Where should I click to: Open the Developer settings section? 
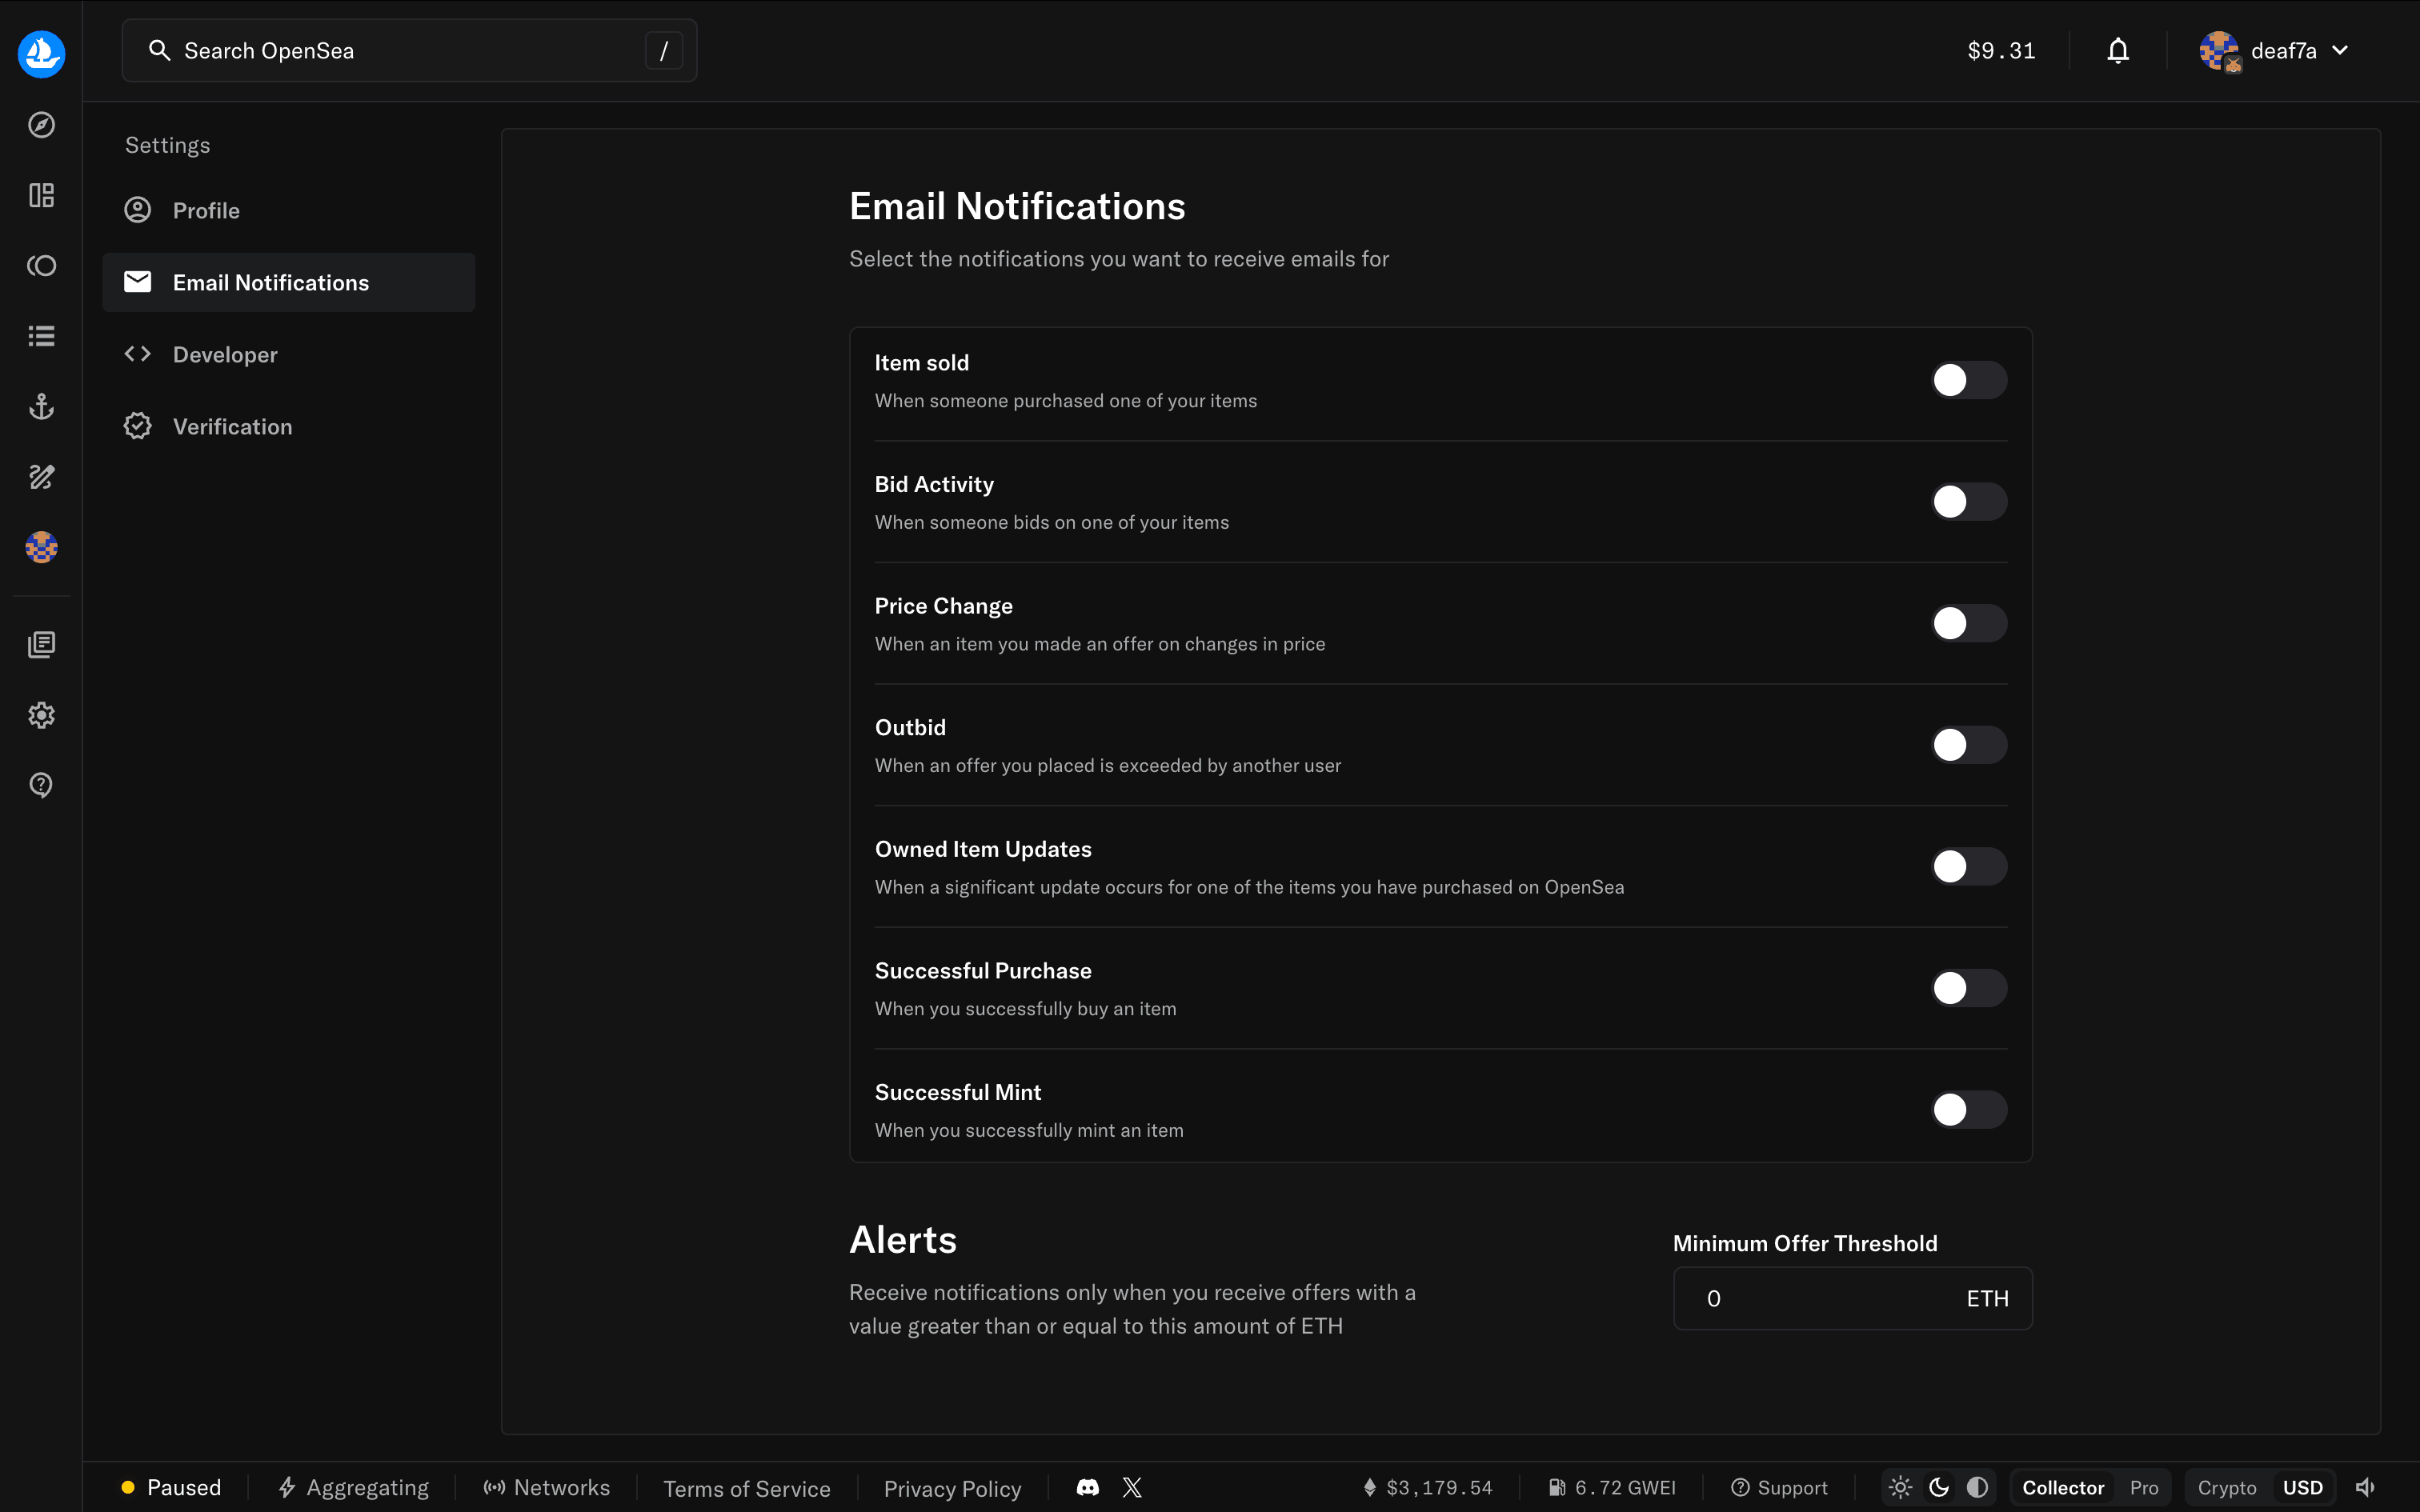225,354
